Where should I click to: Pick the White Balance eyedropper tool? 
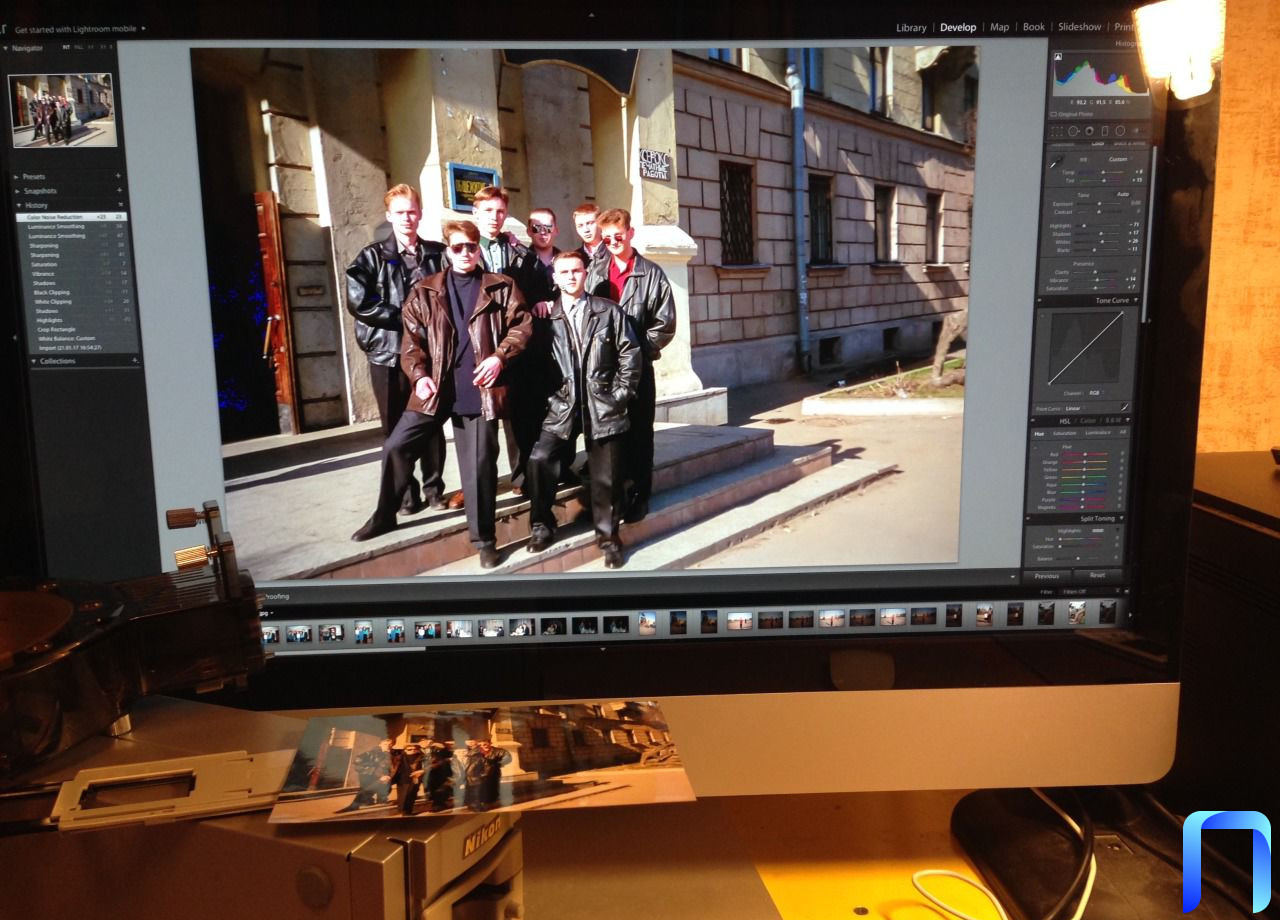(1056, 161)
